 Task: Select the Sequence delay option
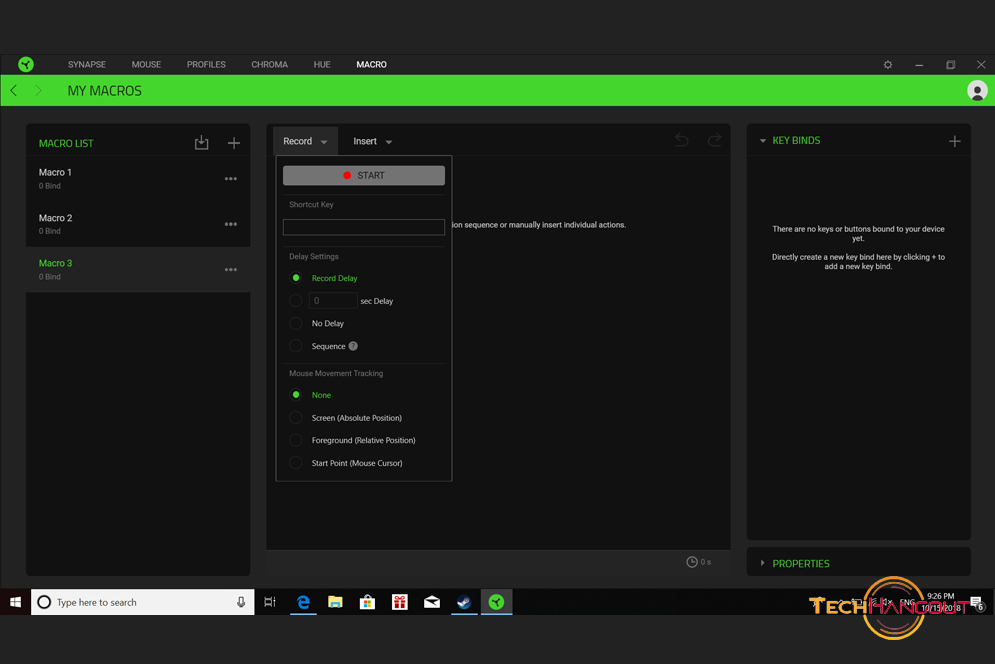coord(296,346)
